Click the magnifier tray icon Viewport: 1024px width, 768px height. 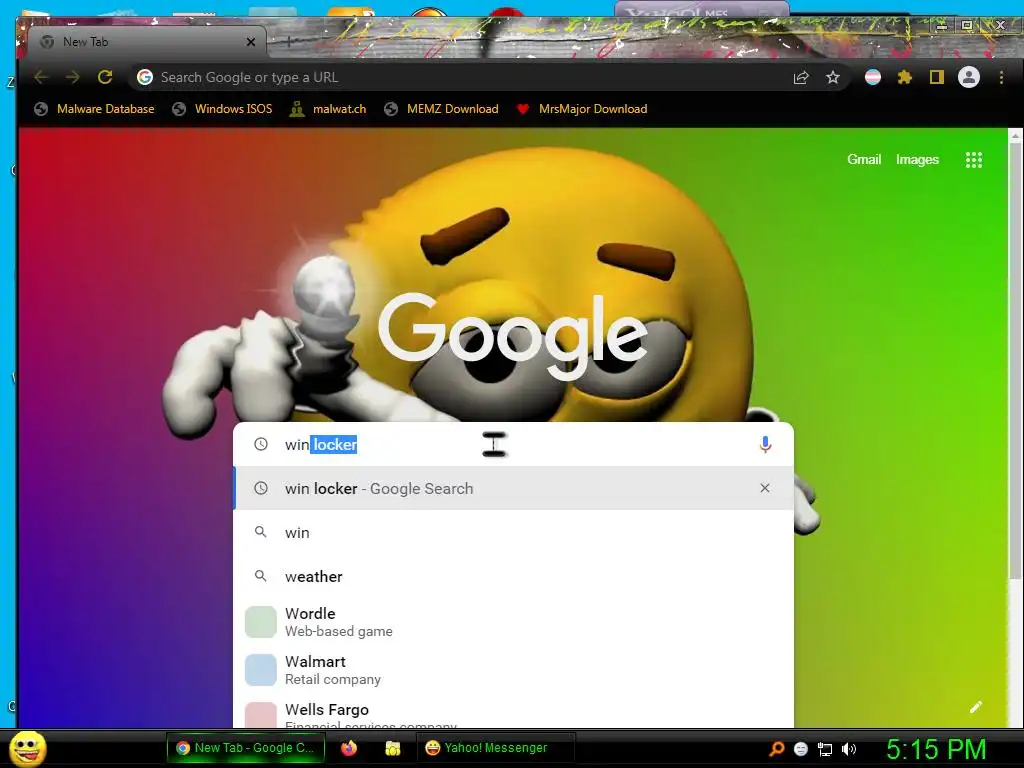point(776,749)
